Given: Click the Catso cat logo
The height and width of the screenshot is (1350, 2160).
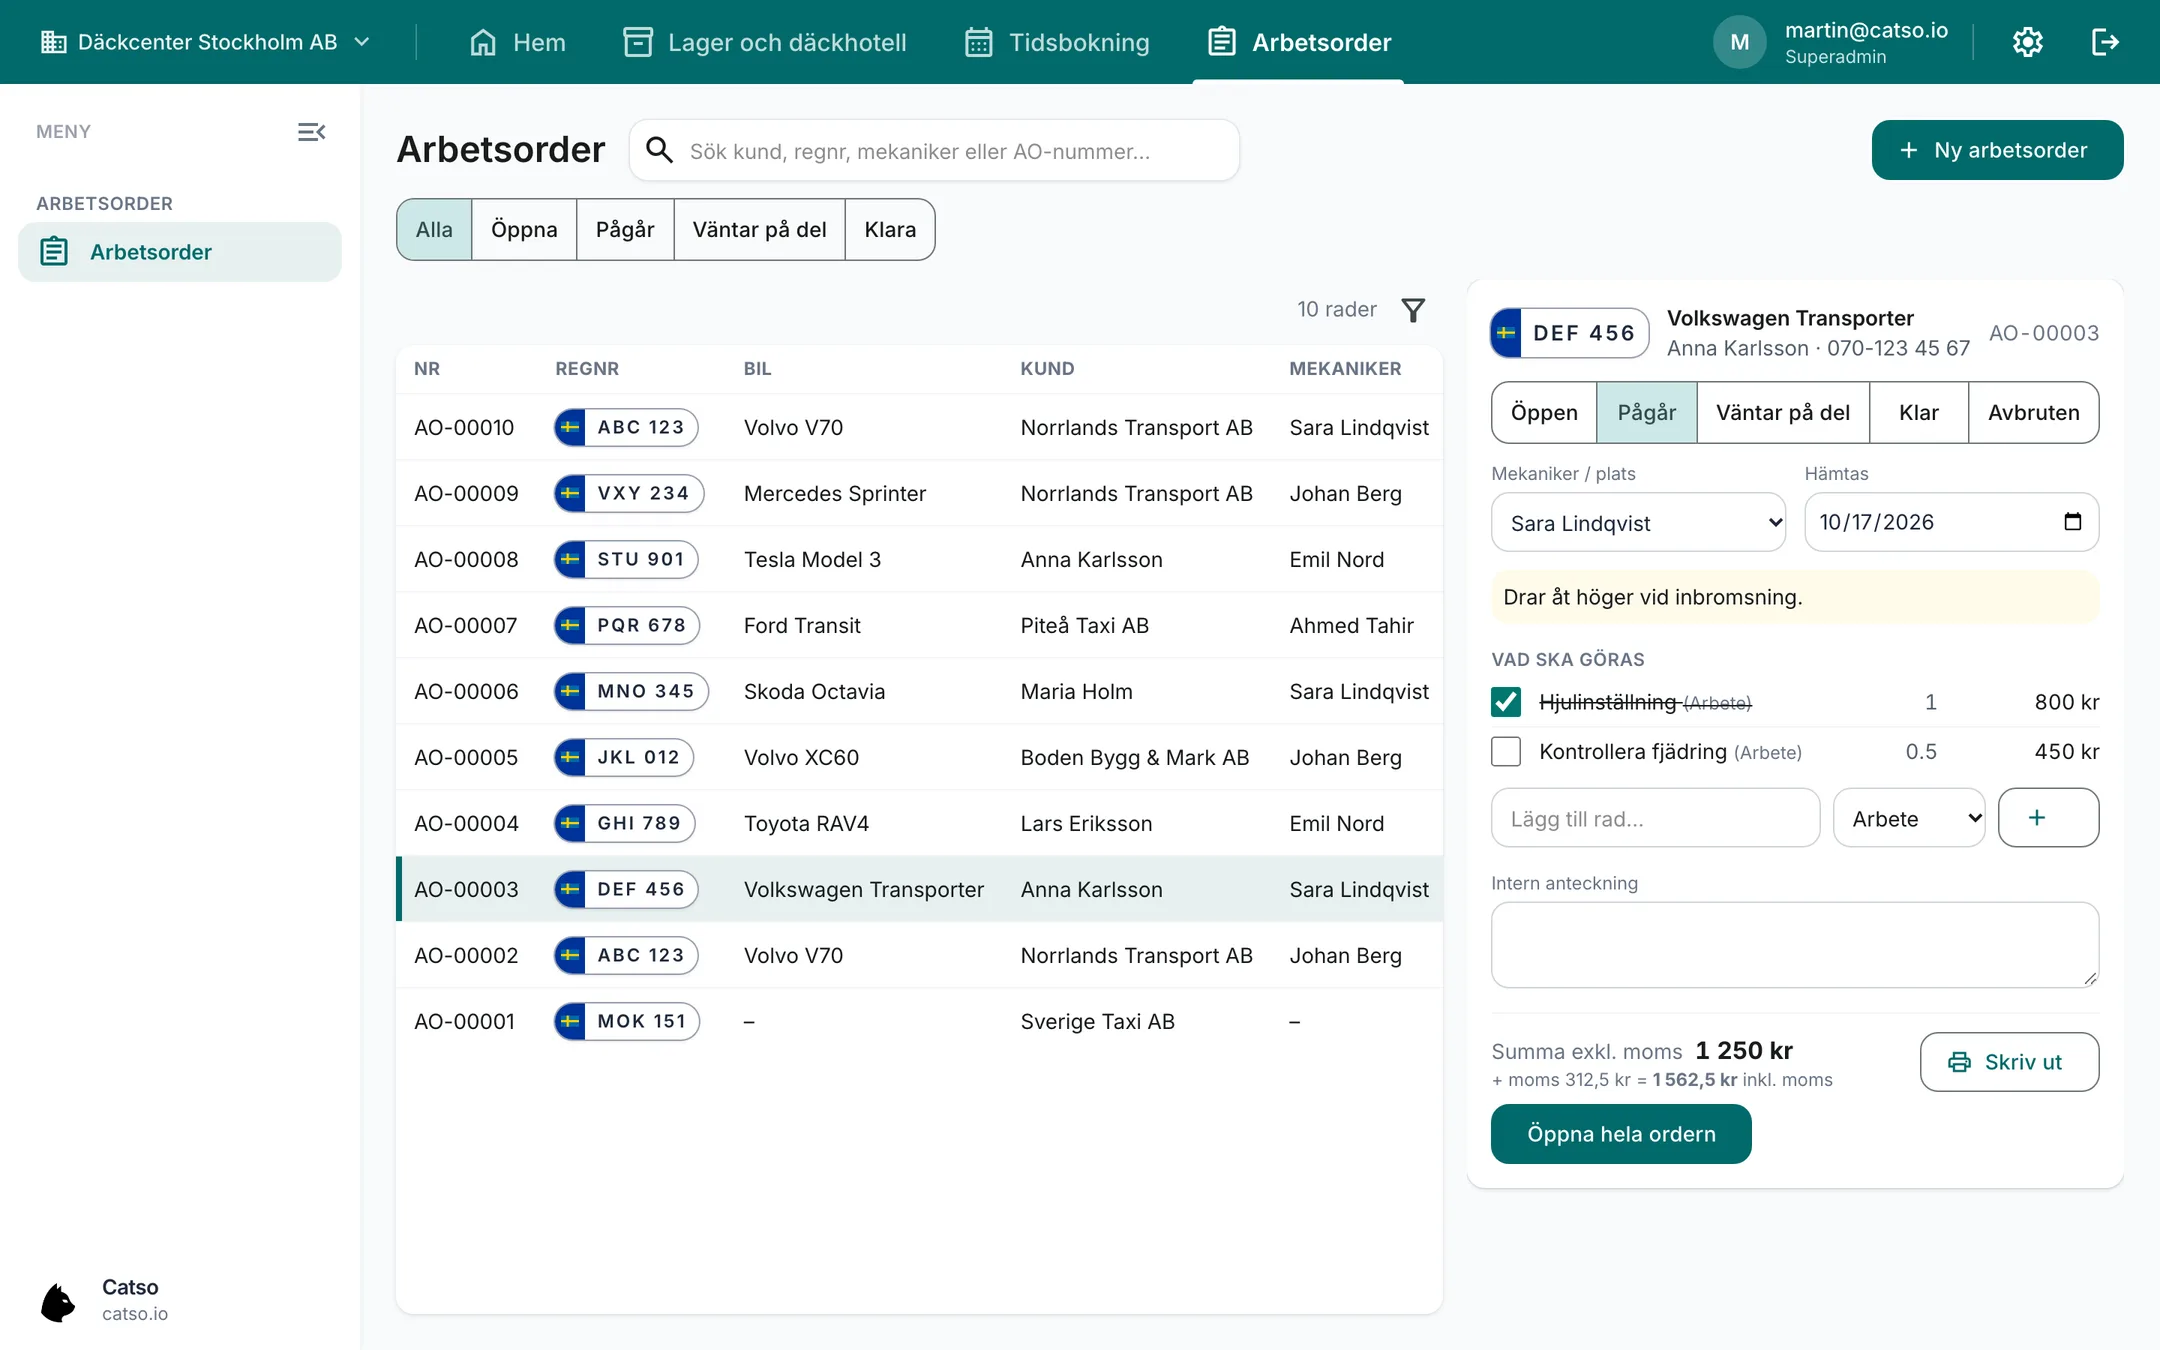Looking at the screenshot, I should (58, 1301).
